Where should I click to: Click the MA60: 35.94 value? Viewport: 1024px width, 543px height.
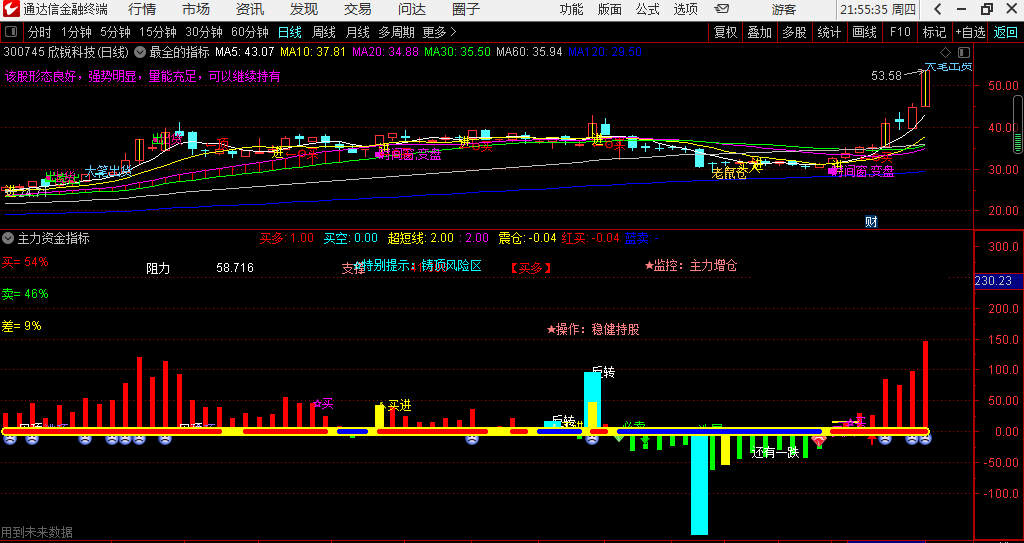coord(529,52)
